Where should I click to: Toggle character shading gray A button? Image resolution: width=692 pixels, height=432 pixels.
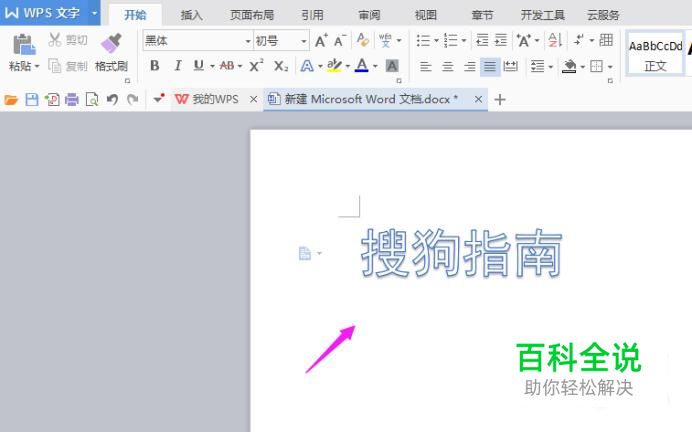click(x=392, y=66)
